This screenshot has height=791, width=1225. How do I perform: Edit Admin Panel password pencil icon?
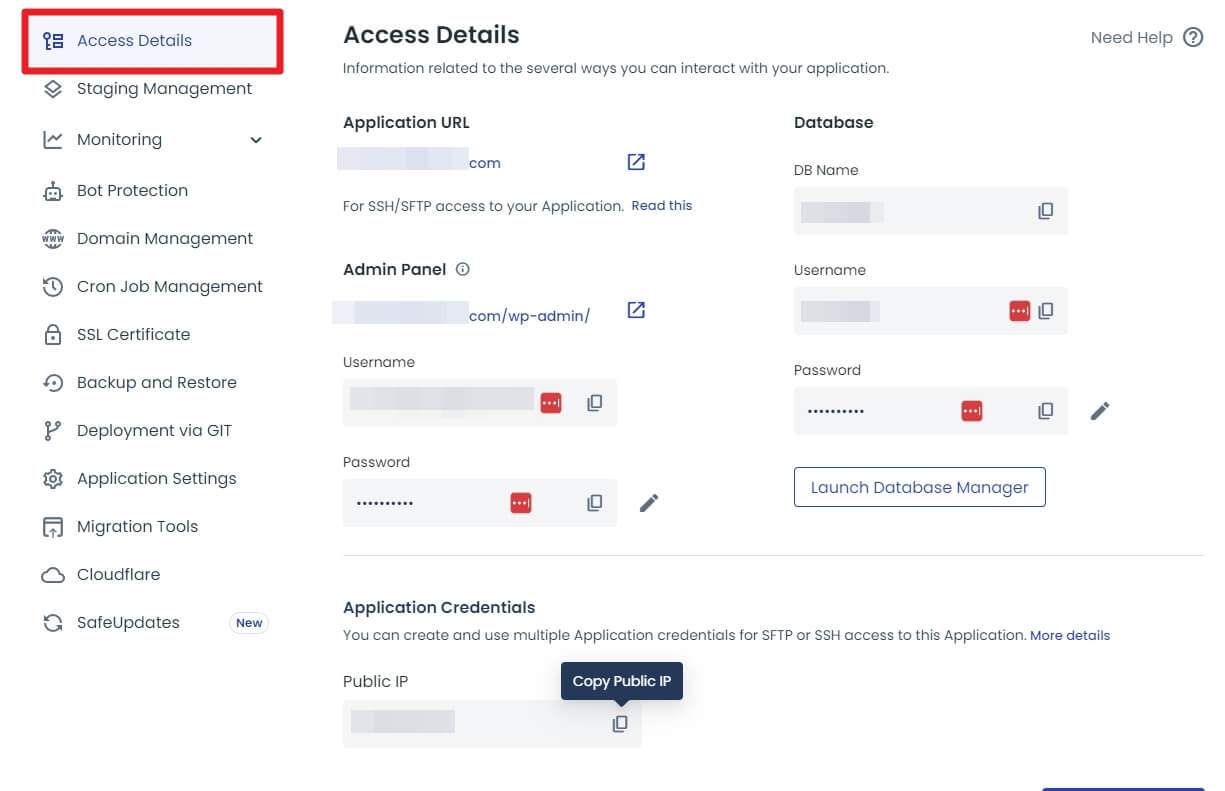649,502
